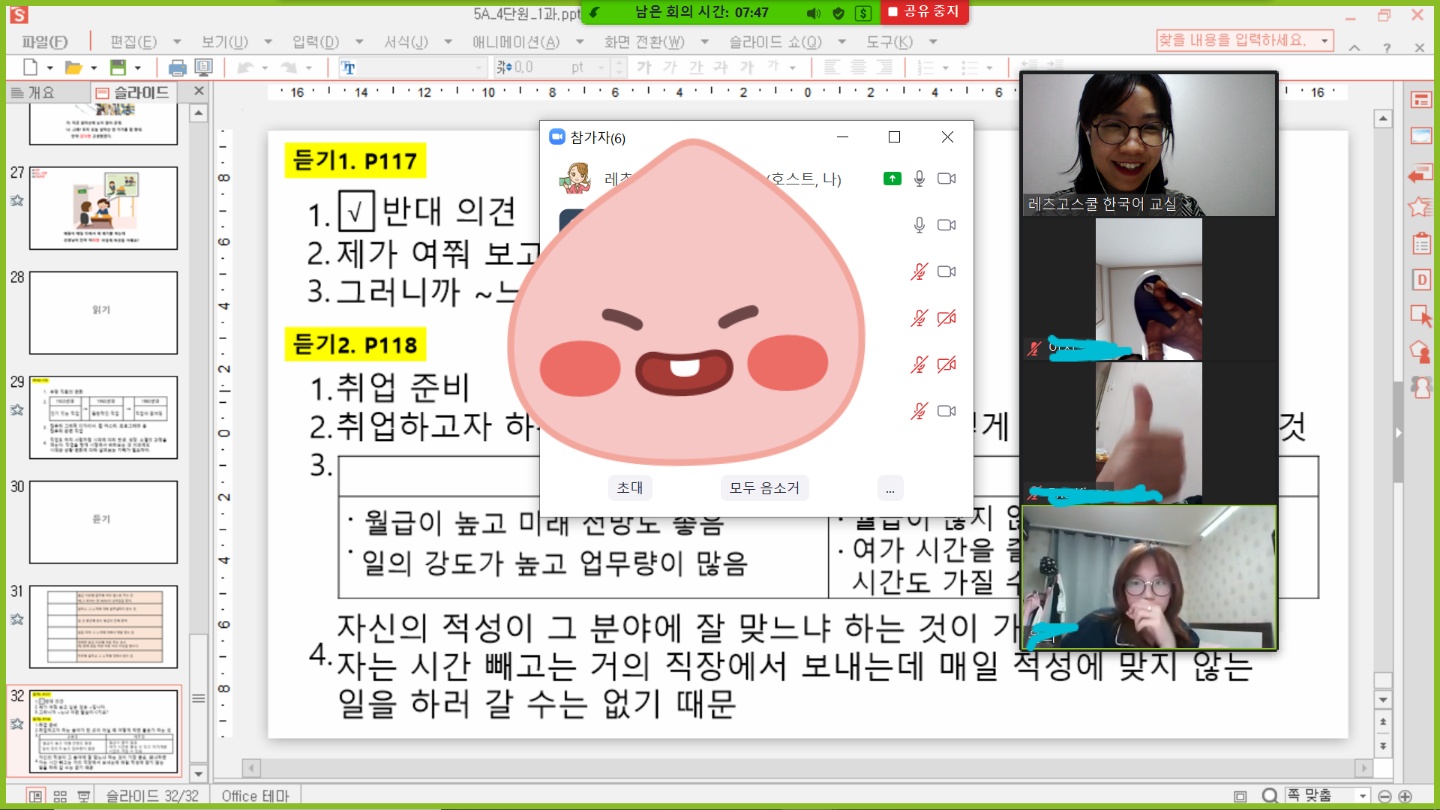Open the 슬라이드 쇼(O) menu
Viewport: 1440px width, 810px height.
point(775,42)
